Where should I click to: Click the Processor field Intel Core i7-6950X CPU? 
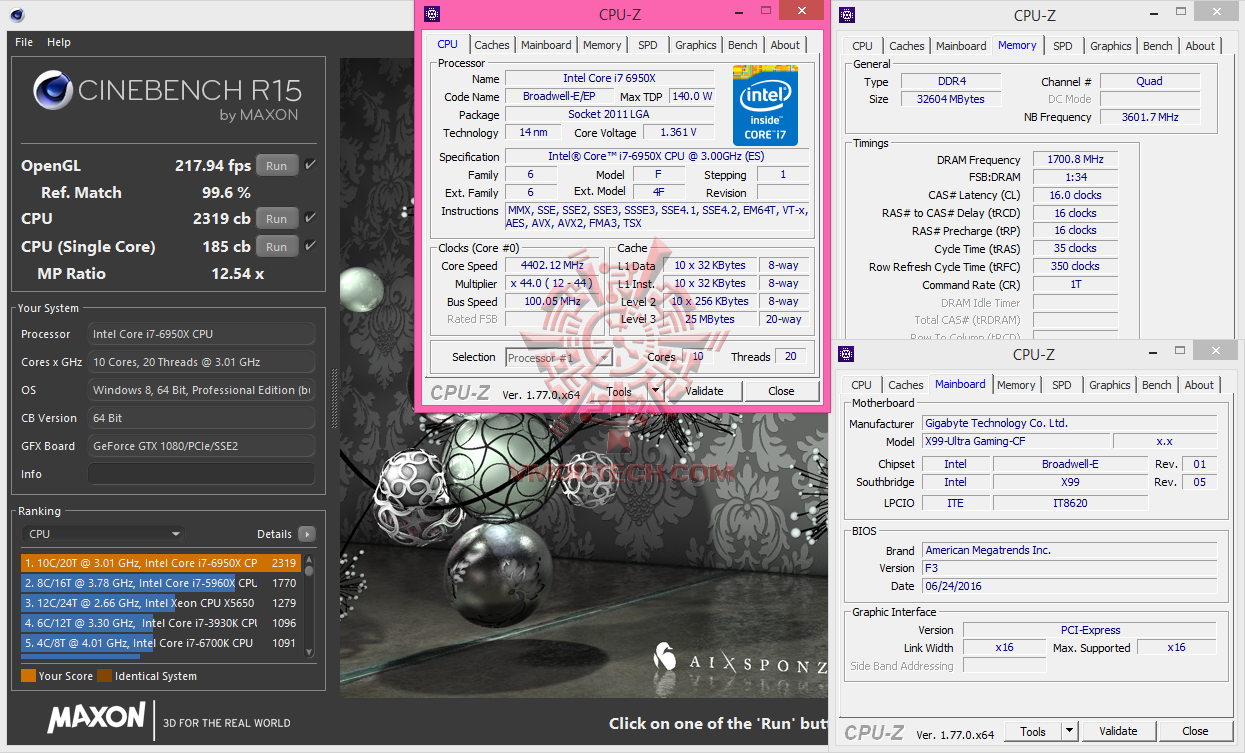[201, 334]
